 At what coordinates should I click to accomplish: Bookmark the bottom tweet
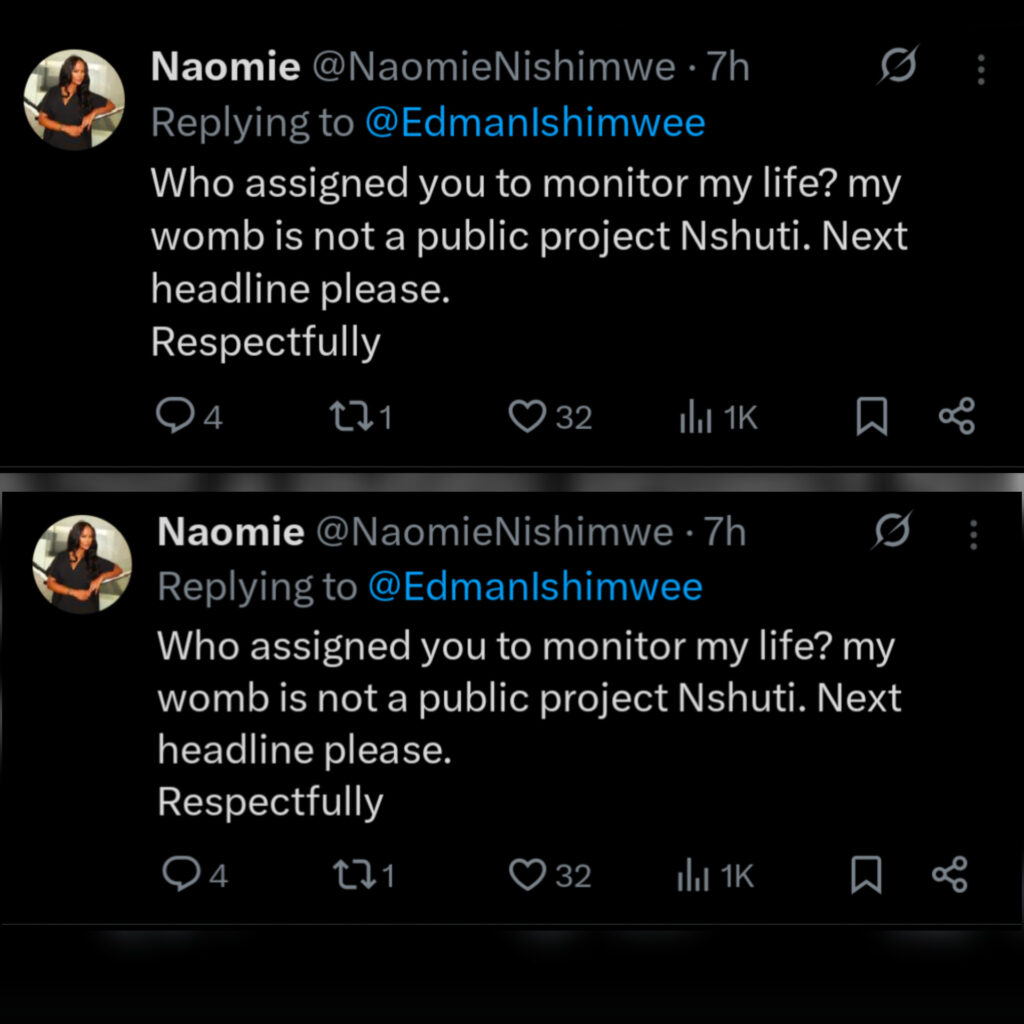(x=866, y=875)
